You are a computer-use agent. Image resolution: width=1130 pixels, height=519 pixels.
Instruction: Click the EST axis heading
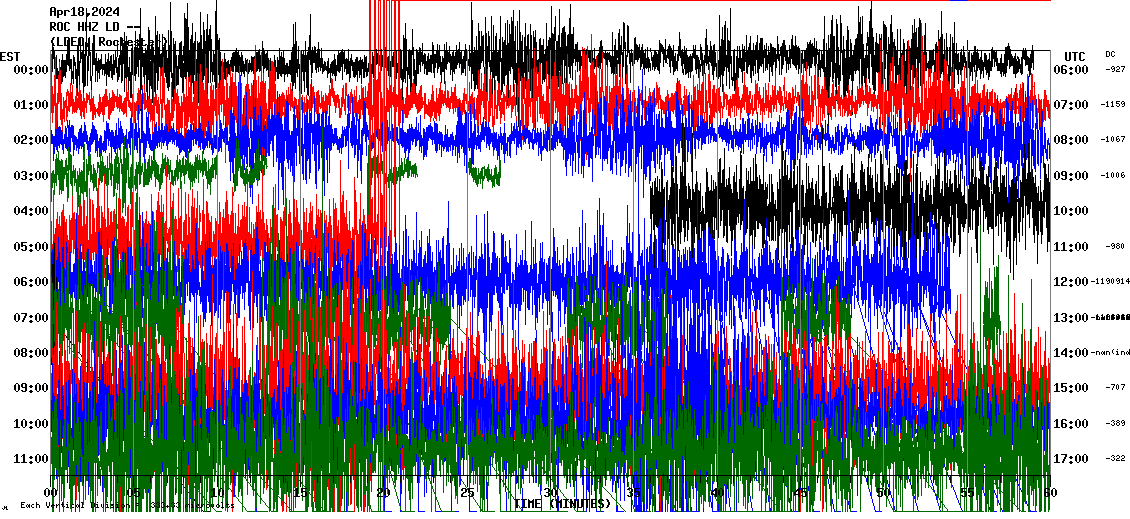tap(10, 56)
